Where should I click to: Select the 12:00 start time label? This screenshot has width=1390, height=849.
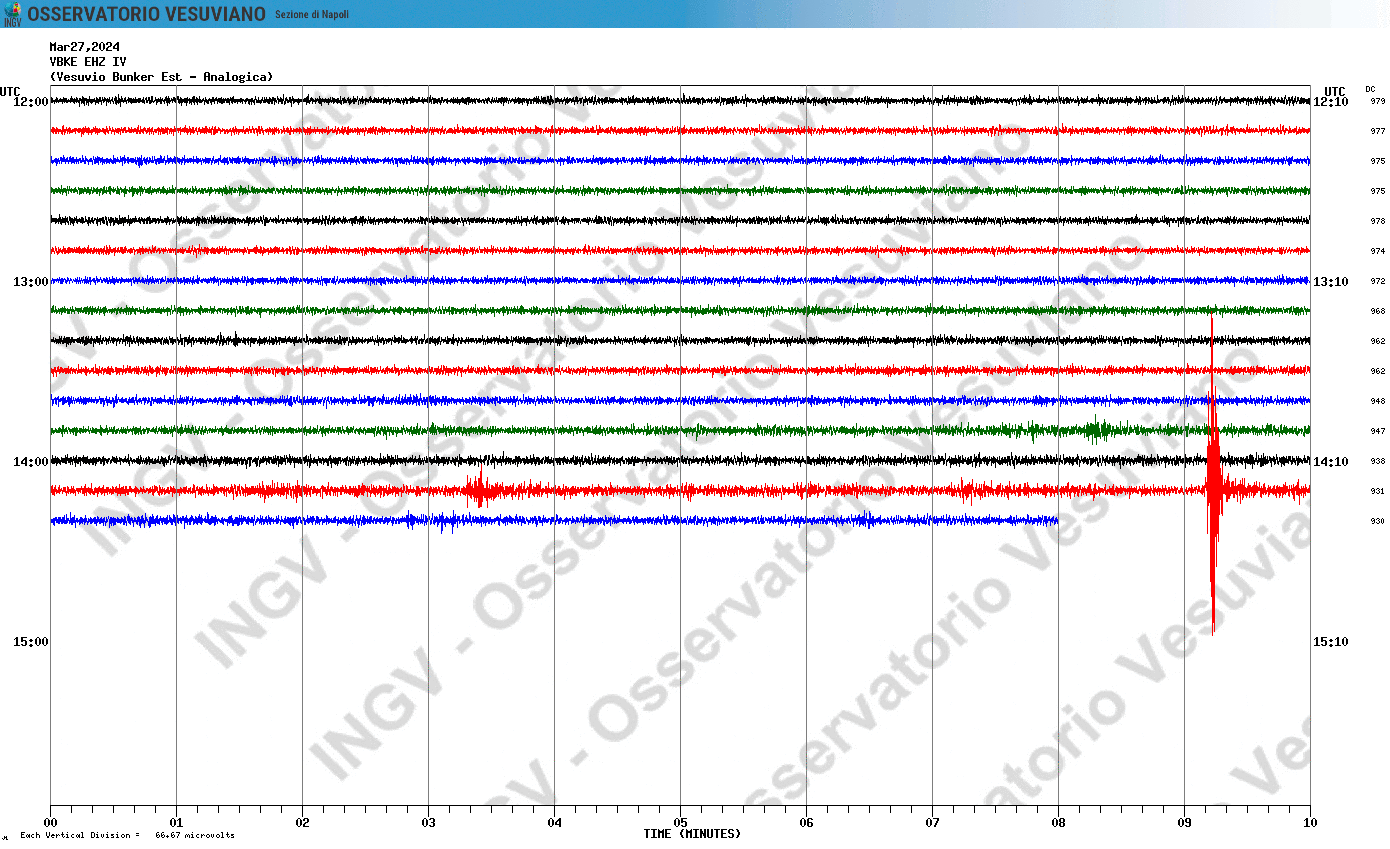[30, 101]
